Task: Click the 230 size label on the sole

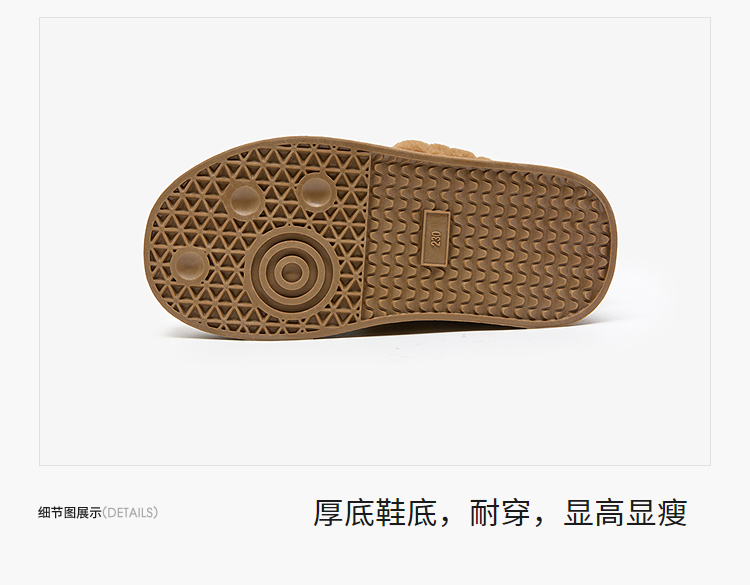Action: (436, 238)
